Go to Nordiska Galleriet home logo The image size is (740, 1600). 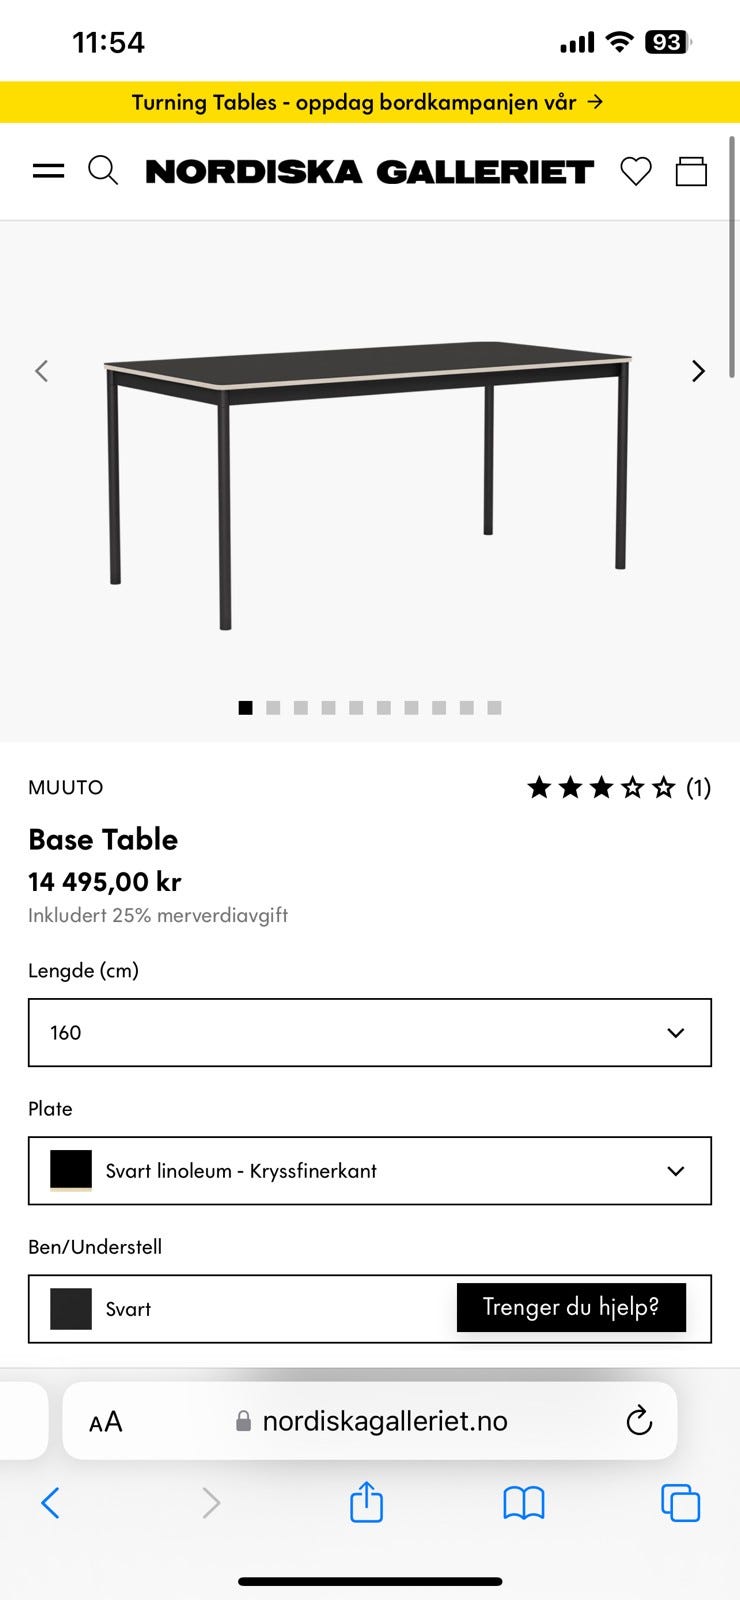click(x=370, y=172)
